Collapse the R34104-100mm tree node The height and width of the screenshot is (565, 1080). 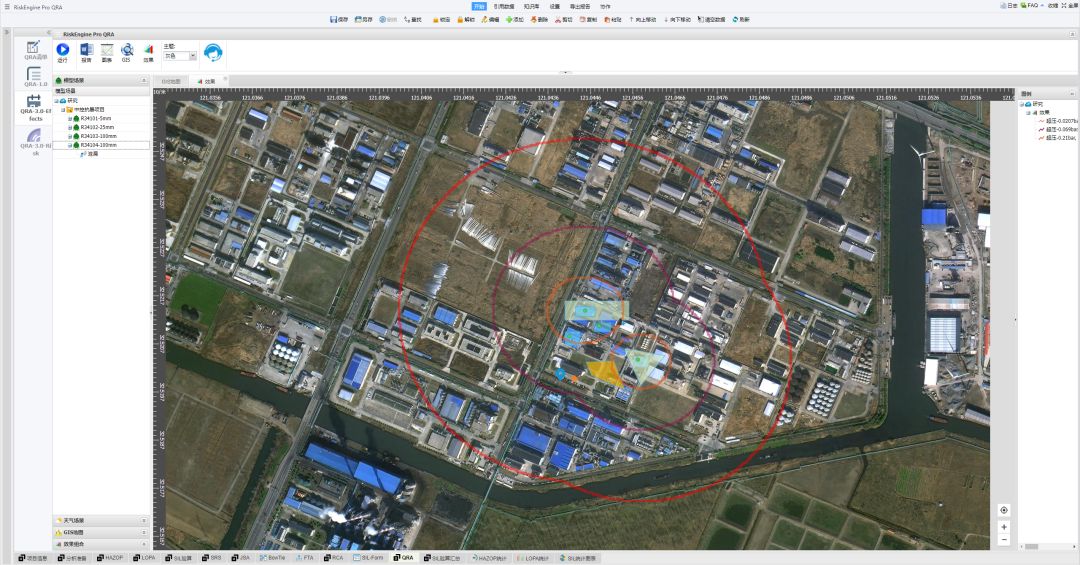coord(70,145)
